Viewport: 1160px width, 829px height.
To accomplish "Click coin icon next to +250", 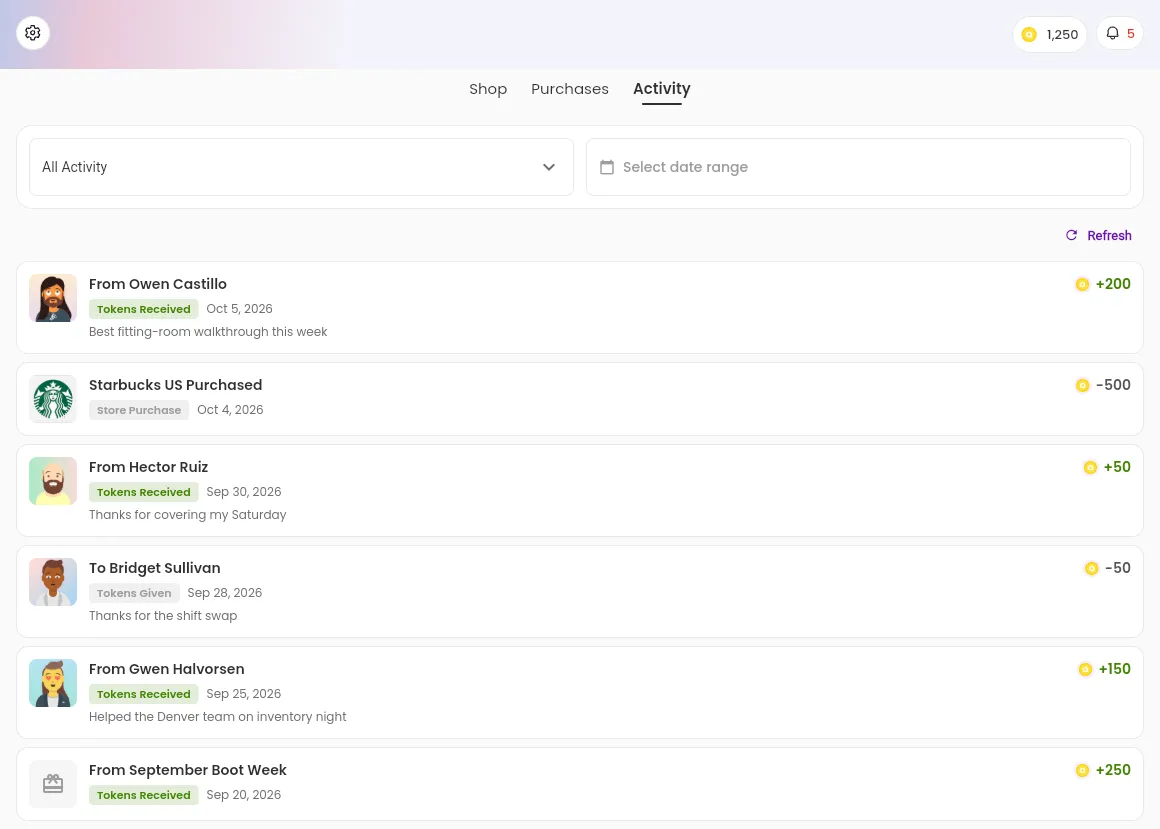I will [1082, 771].
